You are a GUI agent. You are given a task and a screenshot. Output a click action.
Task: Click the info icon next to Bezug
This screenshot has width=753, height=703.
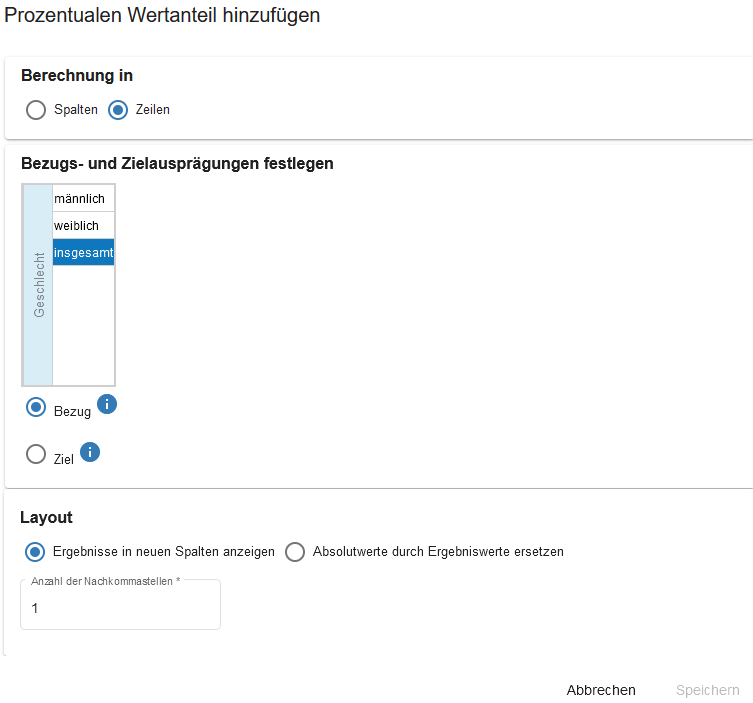click(108, 404)
